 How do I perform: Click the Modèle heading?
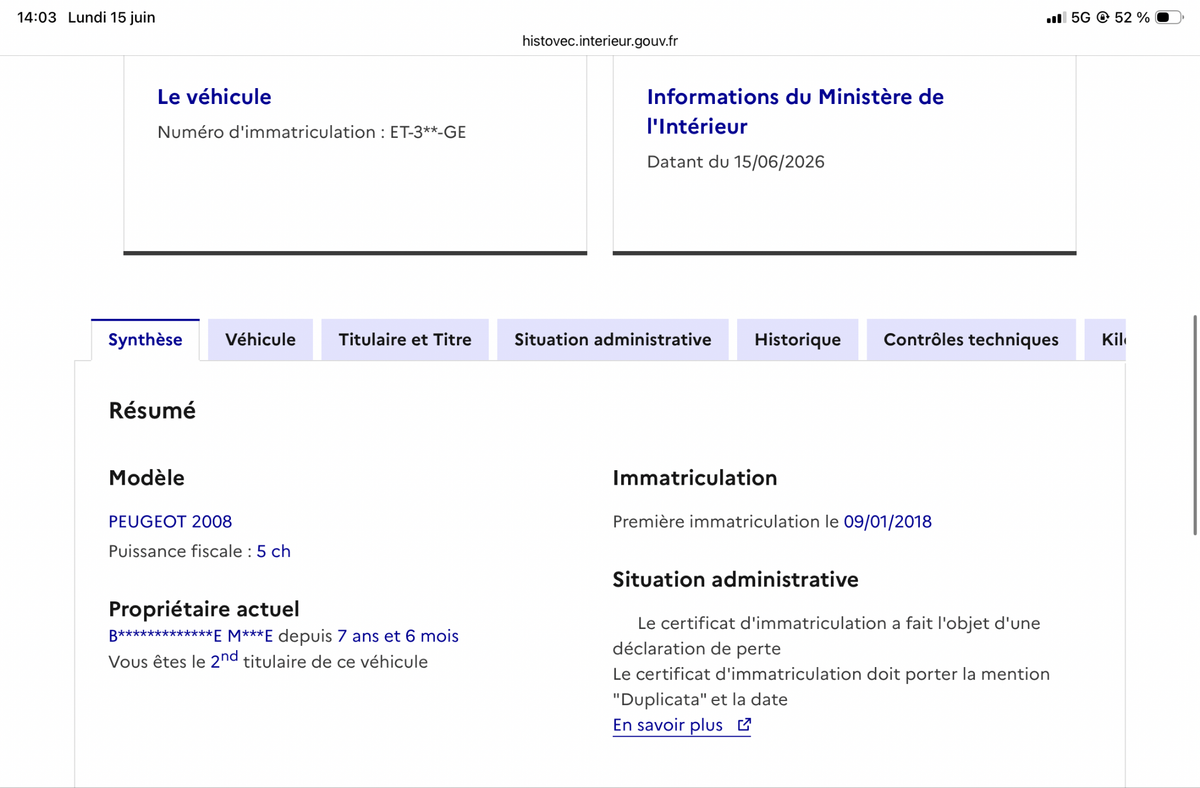point(147,478)
